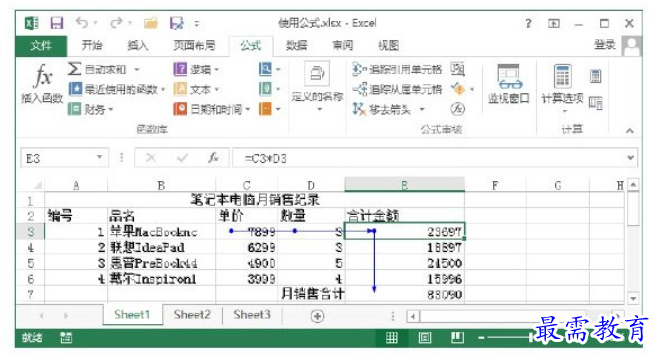
Task: Click the Save icon in quick access toolbar
Action: point(57,23)
